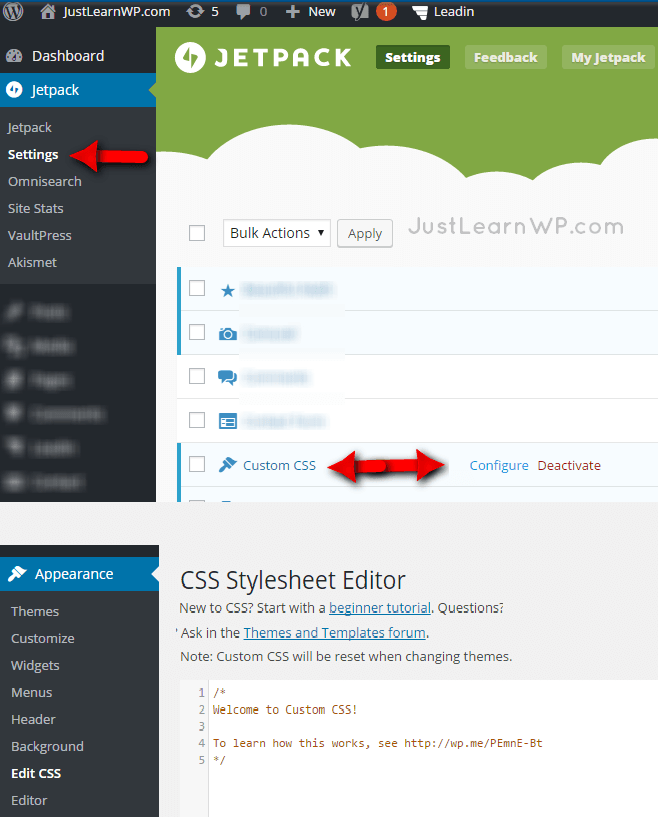658x817 pixels.
Task: Click the large Jetpack header logo
Action: click(x=263, y=57)
